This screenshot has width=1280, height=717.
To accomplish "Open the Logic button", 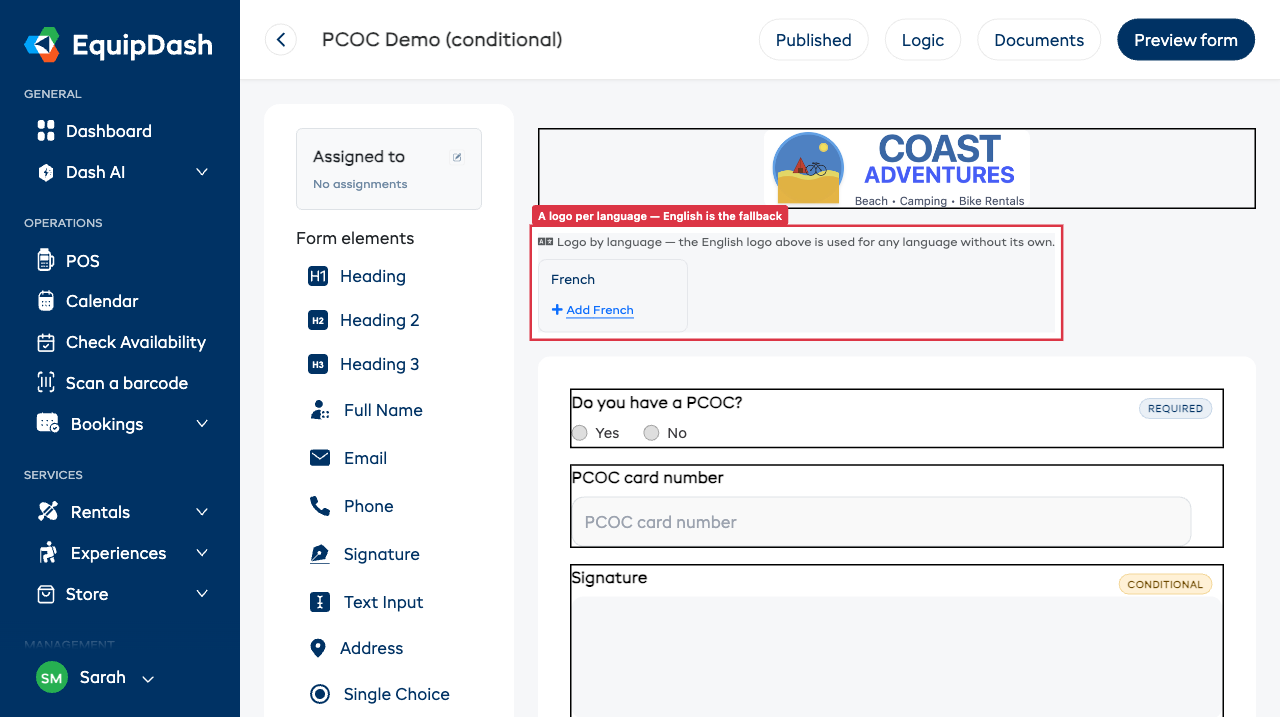I will pyautogui.click(x=922, y=40).
